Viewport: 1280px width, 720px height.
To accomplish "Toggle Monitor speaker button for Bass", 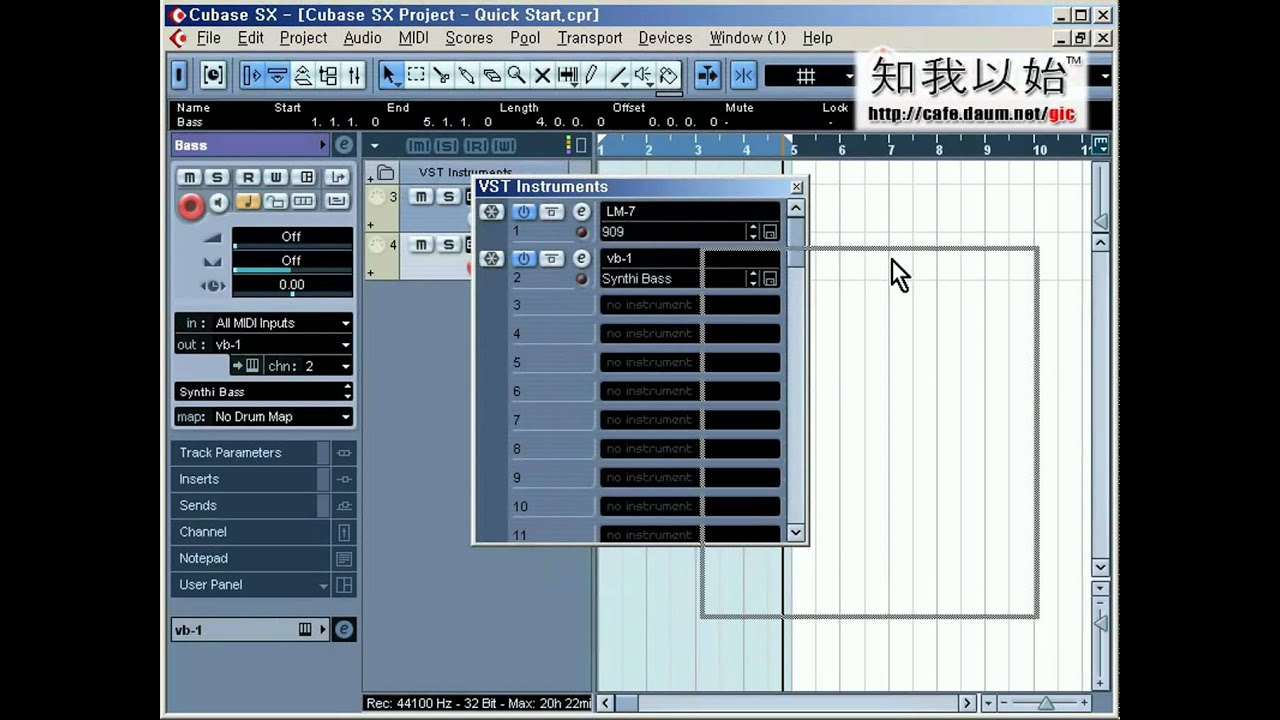I will click(219, 203).
